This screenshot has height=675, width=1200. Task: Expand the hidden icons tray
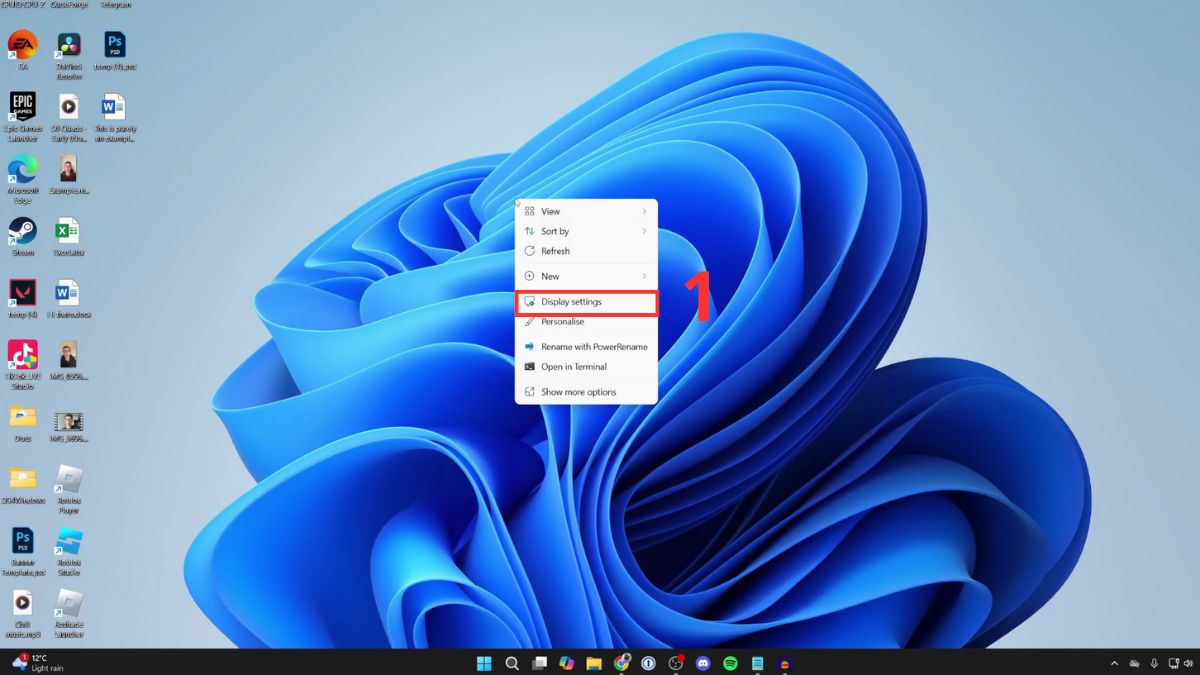(x=1114, y=662)
